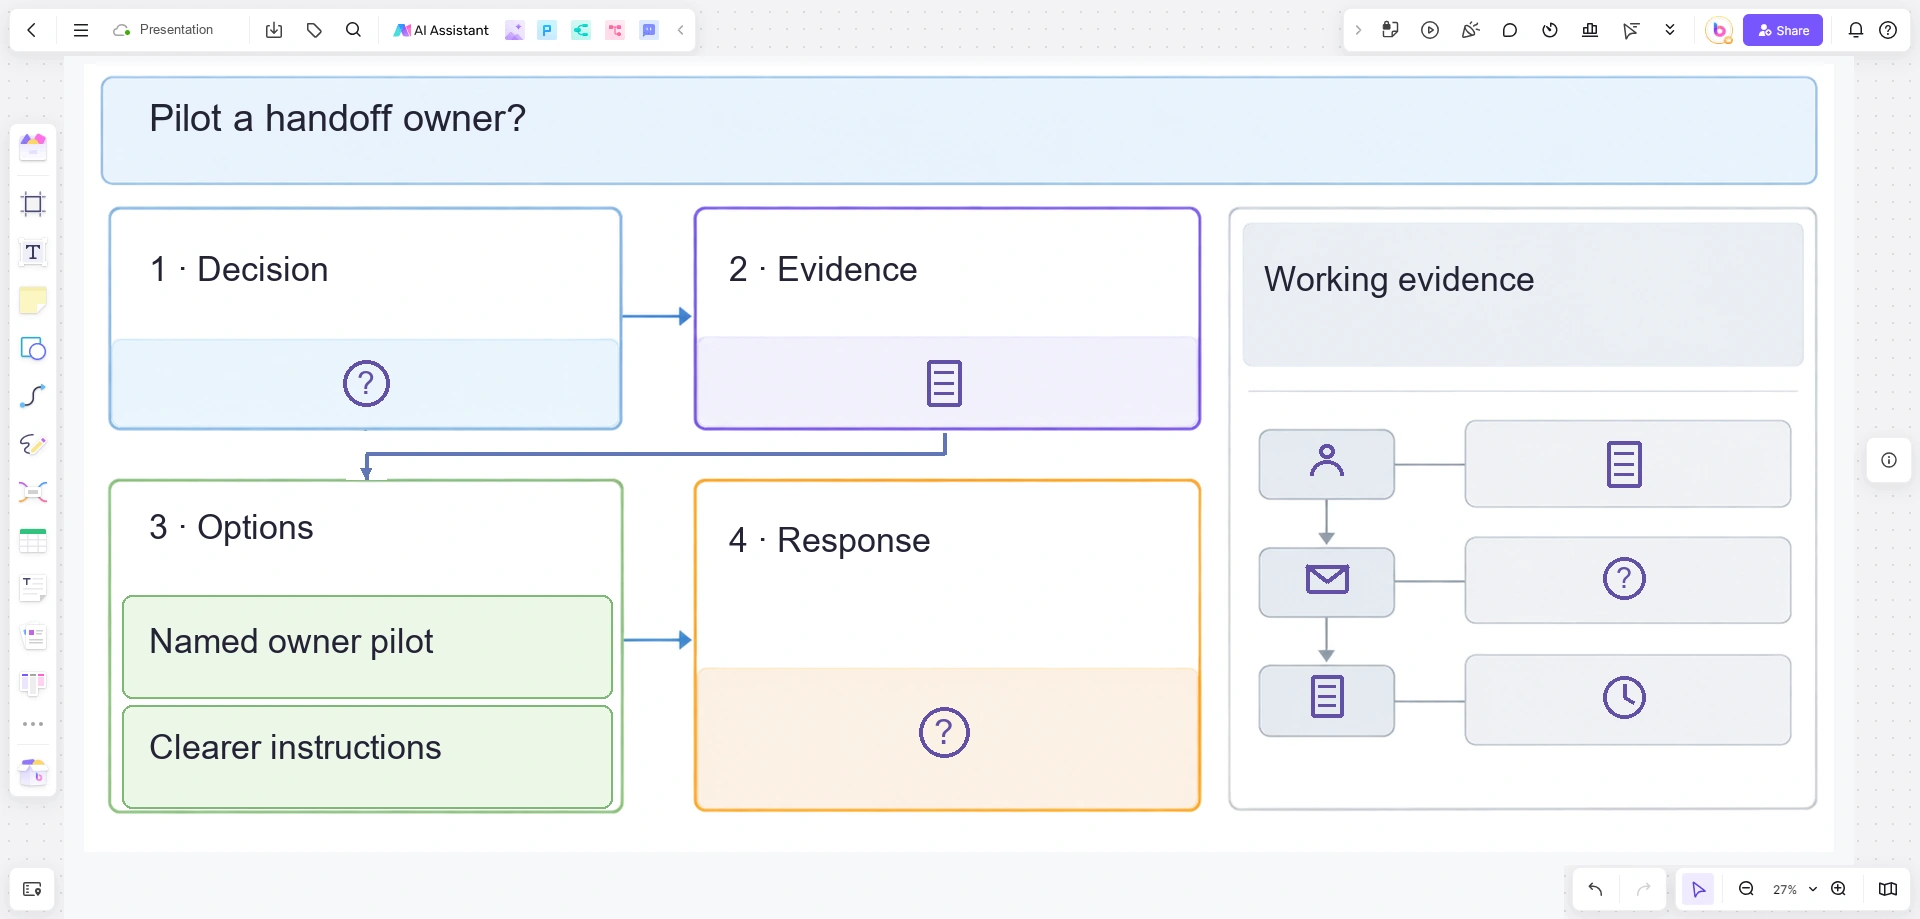Open the info panel icon
Image resolution: width=1920 pixels, height=919 pixels.
tap(1889, 460)
